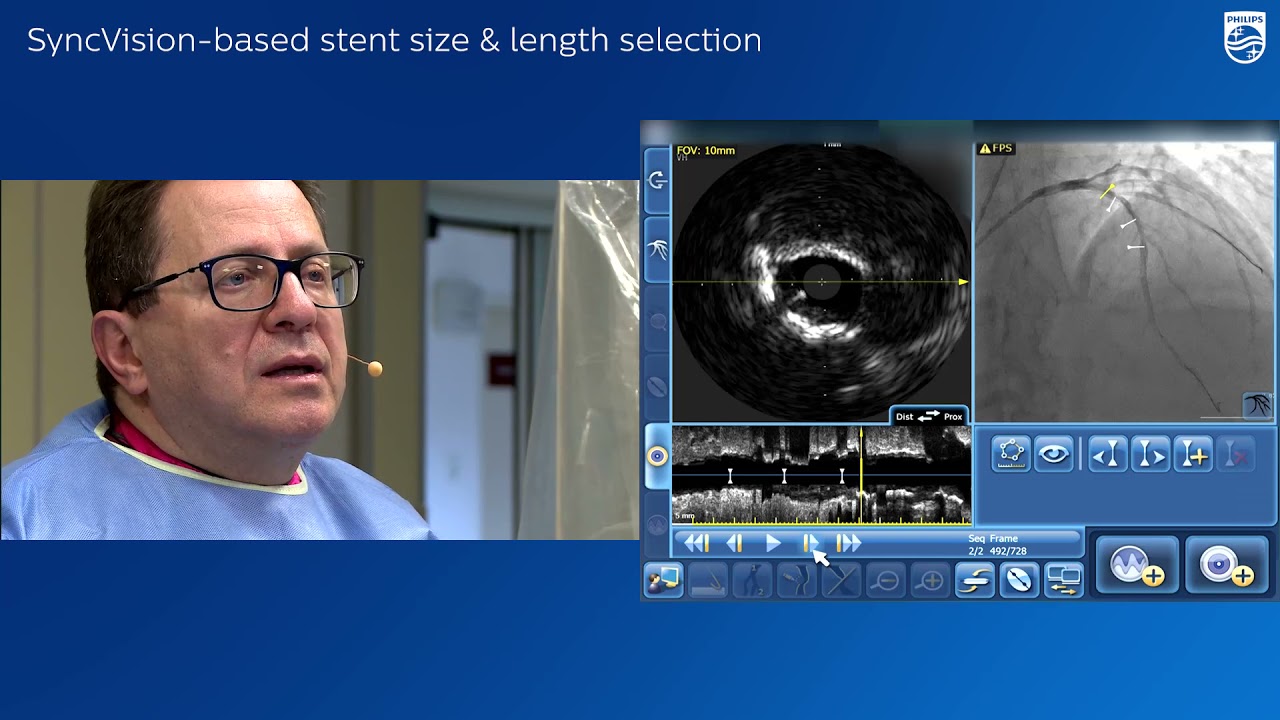Play the IVUS pullback sequence

(x=772, y=543)
